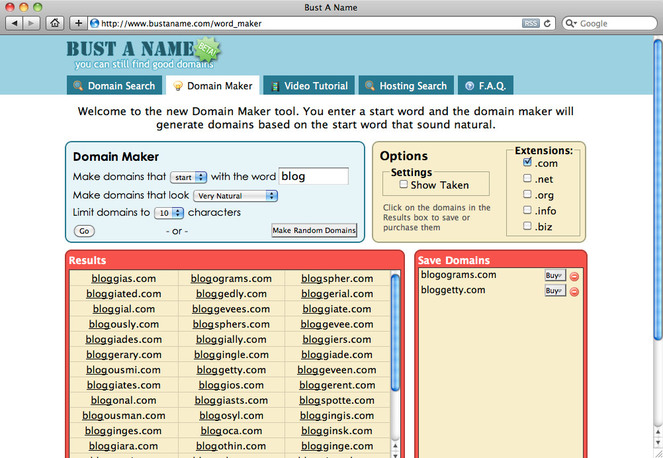Remove blogograms.com from saved domains
663x458 pixels.
[x=574, y=277]
